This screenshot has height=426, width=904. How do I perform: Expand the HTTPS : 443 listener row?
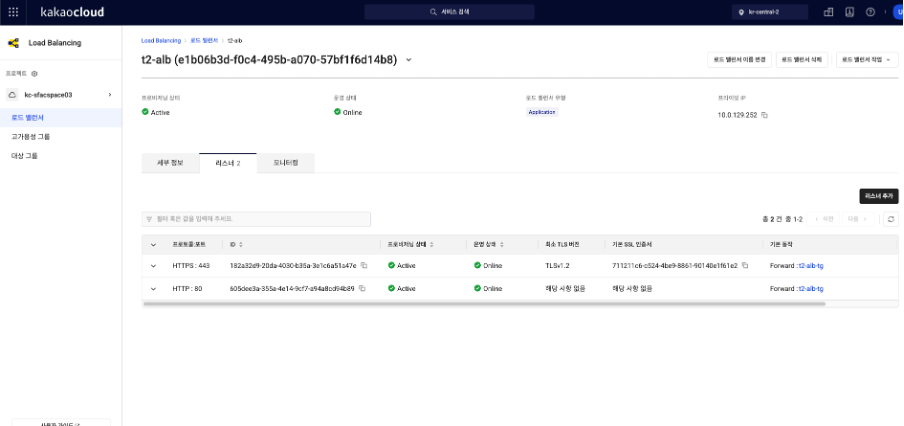pyautogui.click(x=153, y=266)
